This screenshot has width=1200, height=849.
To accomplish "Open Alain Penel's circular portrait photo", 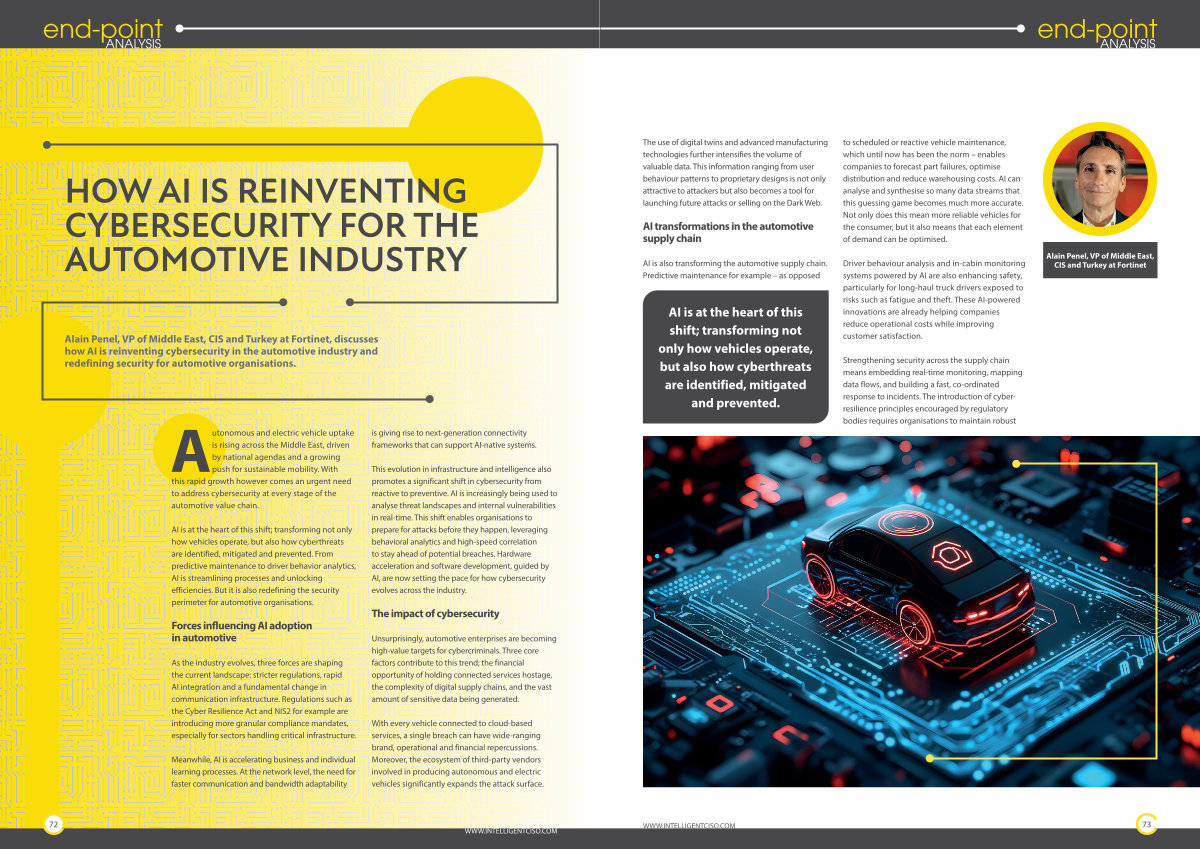I will pyautogui.click(x=1099, y=179).
